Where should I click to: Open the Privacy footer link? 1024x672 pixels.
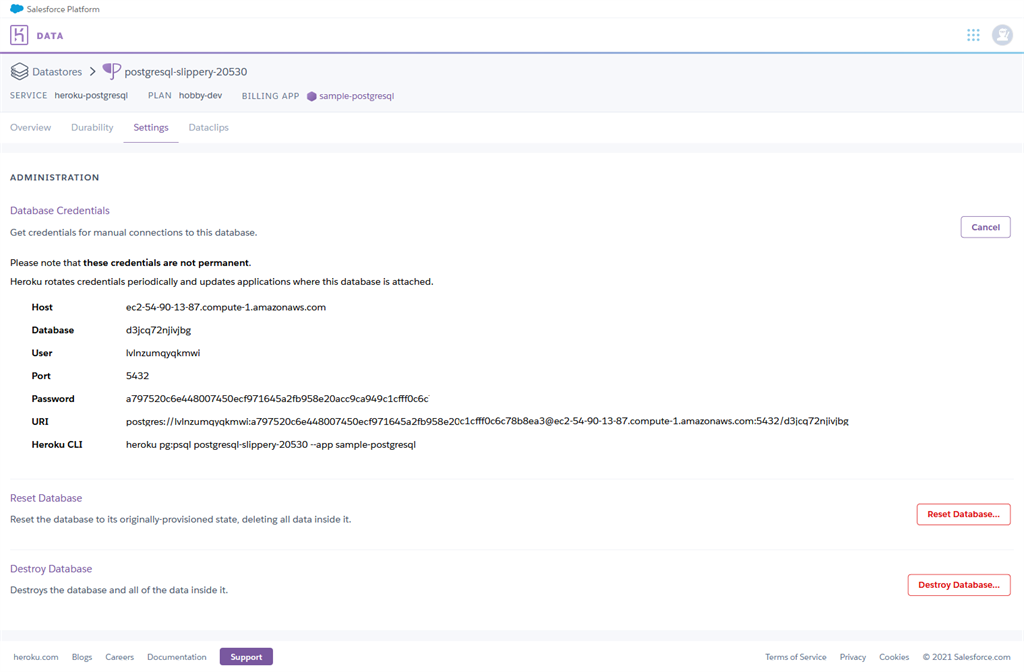[853, 657]
